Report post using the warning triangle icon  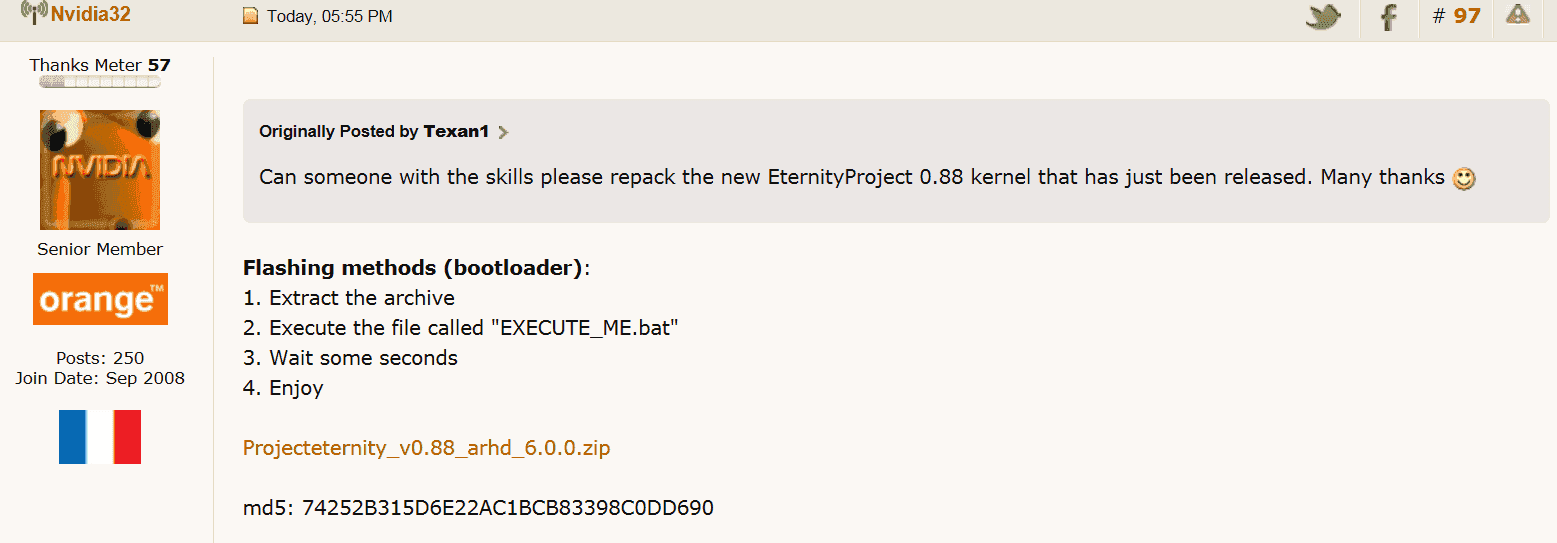point(1518,14)
